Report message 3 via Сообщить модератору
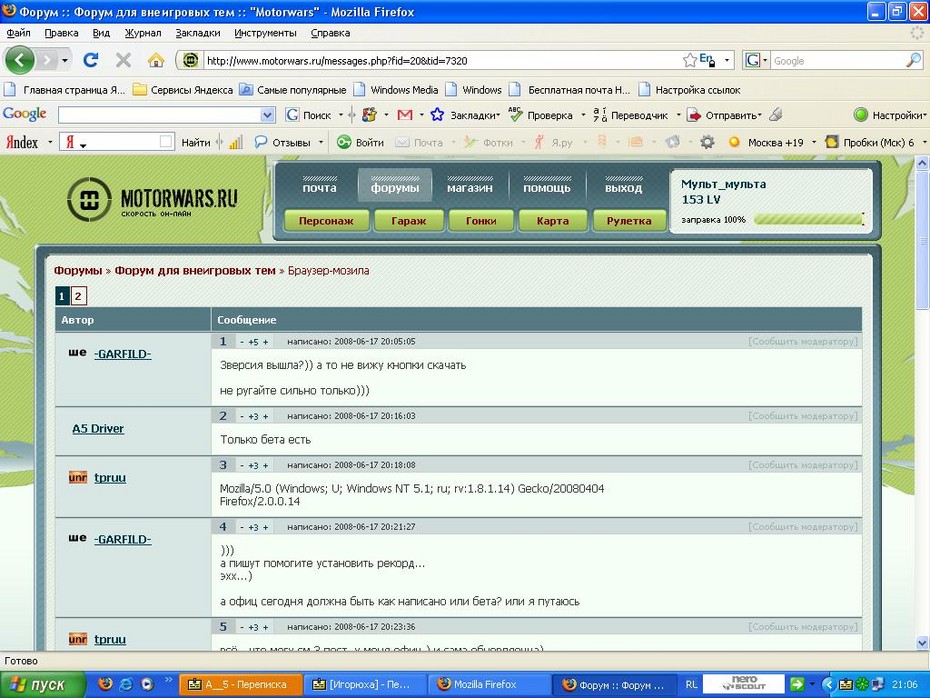The height and width of the screenshot is (698, 930). pos(802,465)
